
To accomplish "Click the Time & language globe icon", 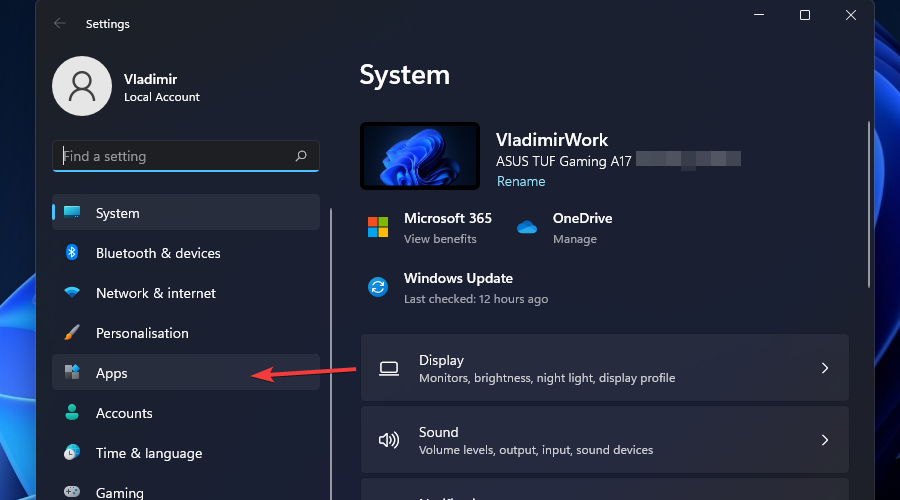I will click(72, 452).
